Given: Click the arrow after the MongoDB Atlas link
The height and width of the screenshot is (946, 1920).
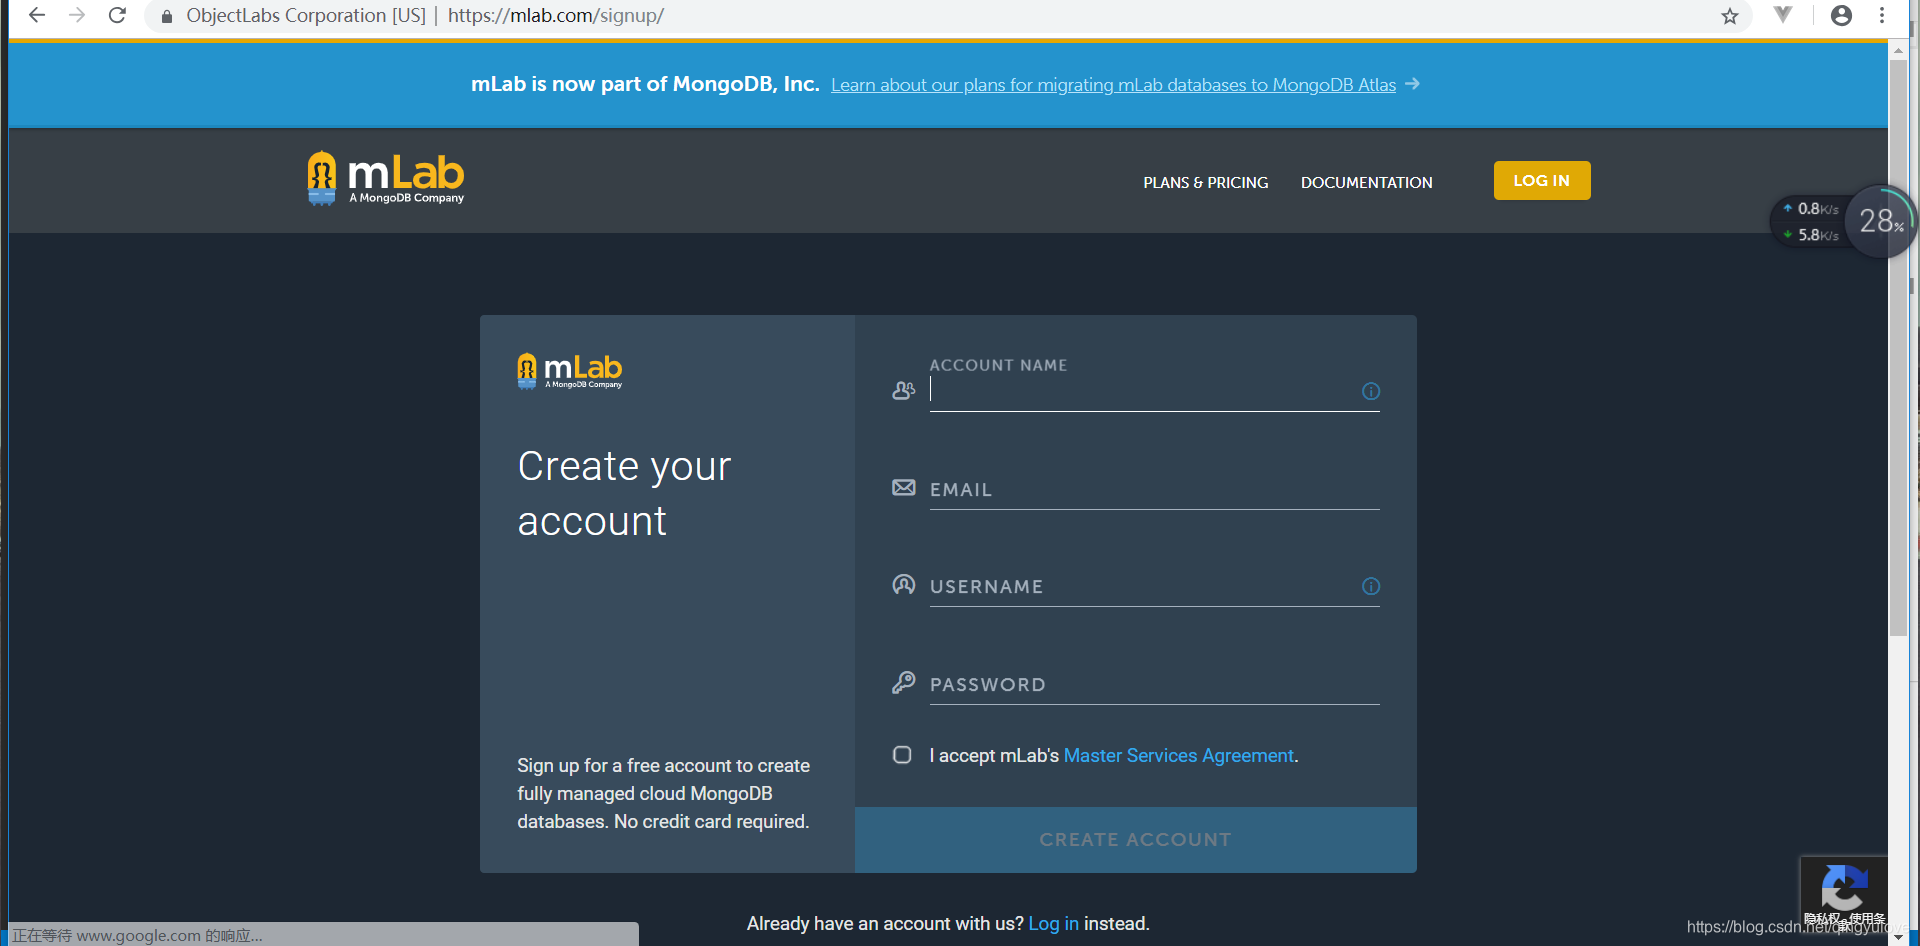Looking at the screenshot, I should pyautogui.click(x=1412, y=84).
